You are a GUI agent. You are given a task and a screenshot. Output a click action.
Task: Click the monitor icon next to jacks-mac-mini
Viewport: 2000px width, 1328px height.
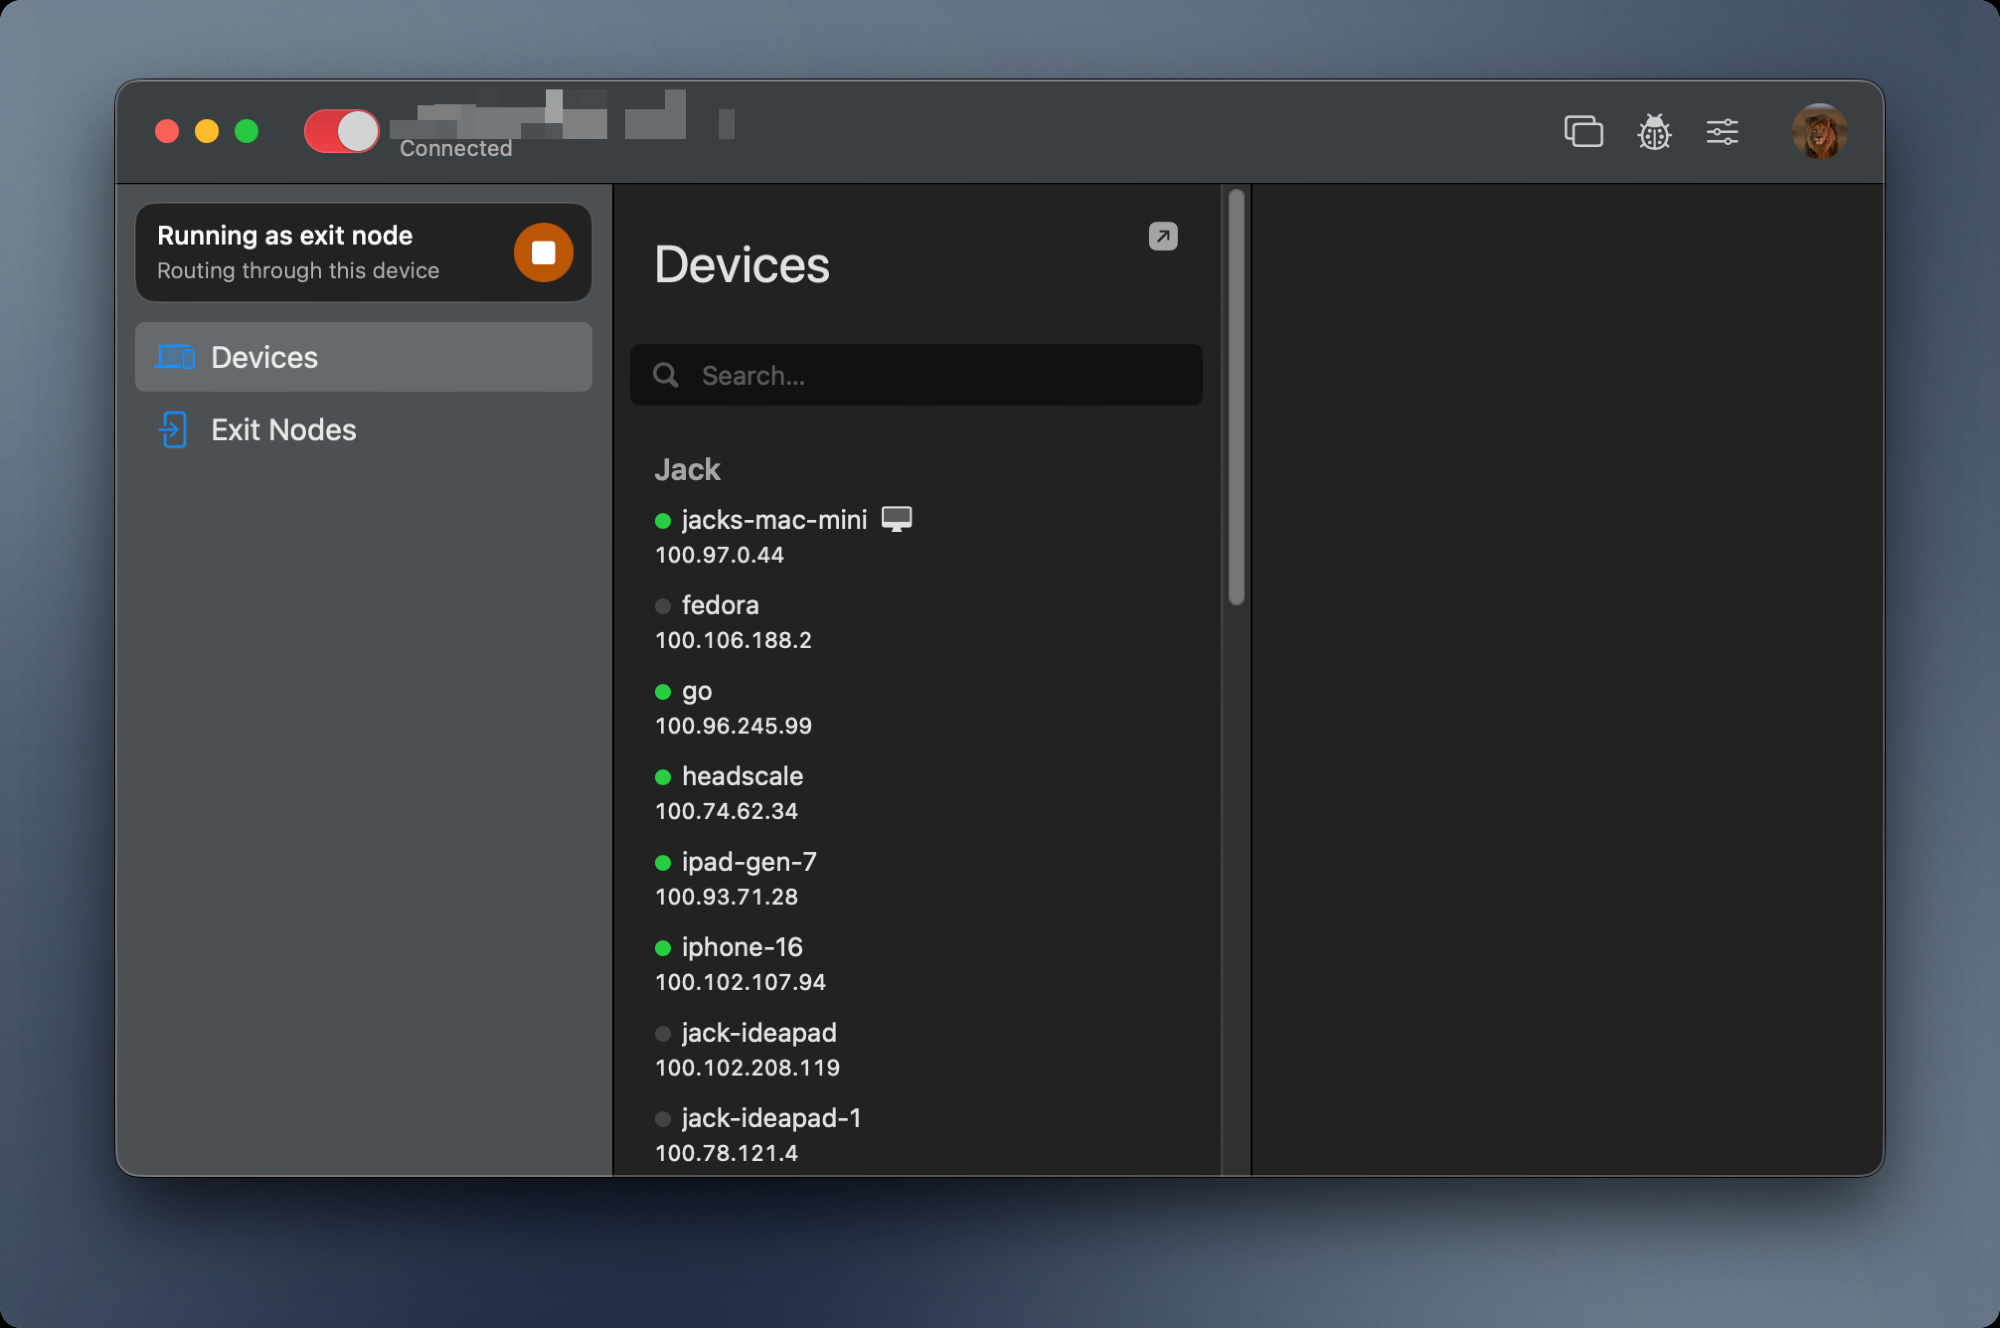click(896, 519)
